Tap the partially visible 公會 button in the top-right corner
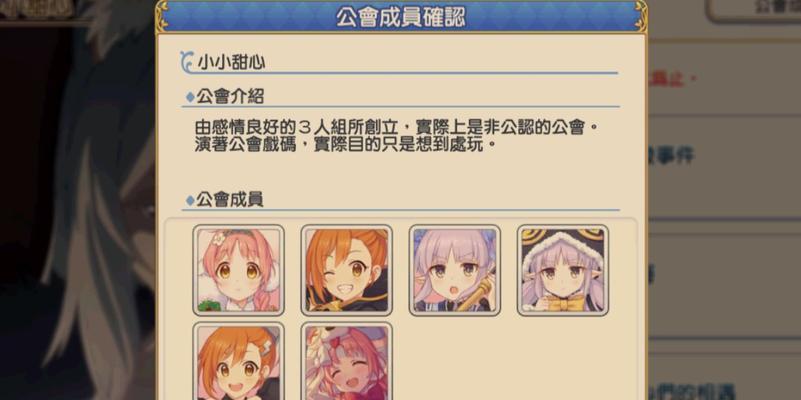Viewport: 801px width, 400px height. pyautogui.click(x=754, y=9)
